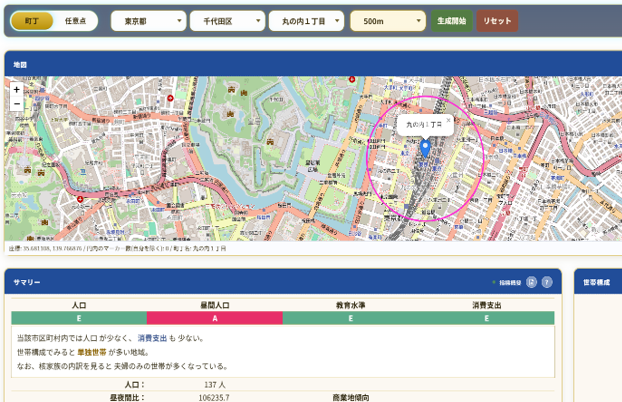Image resolution: width=622 pixels, height=402 pixels.
Task: Click the 世帯構成 panel header
Action: [x=598, y=282]
